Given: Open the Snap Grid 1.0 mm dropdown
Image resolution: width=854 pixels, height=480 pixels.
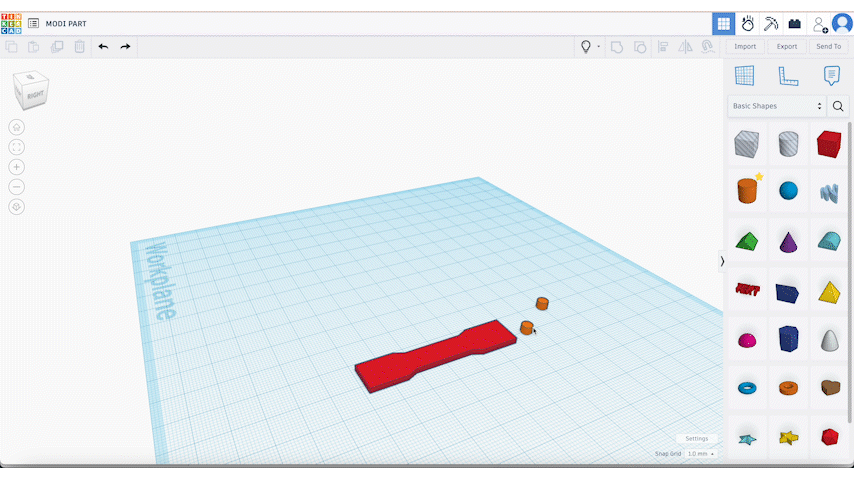Looking at the screenshot, I should [701, 454].
